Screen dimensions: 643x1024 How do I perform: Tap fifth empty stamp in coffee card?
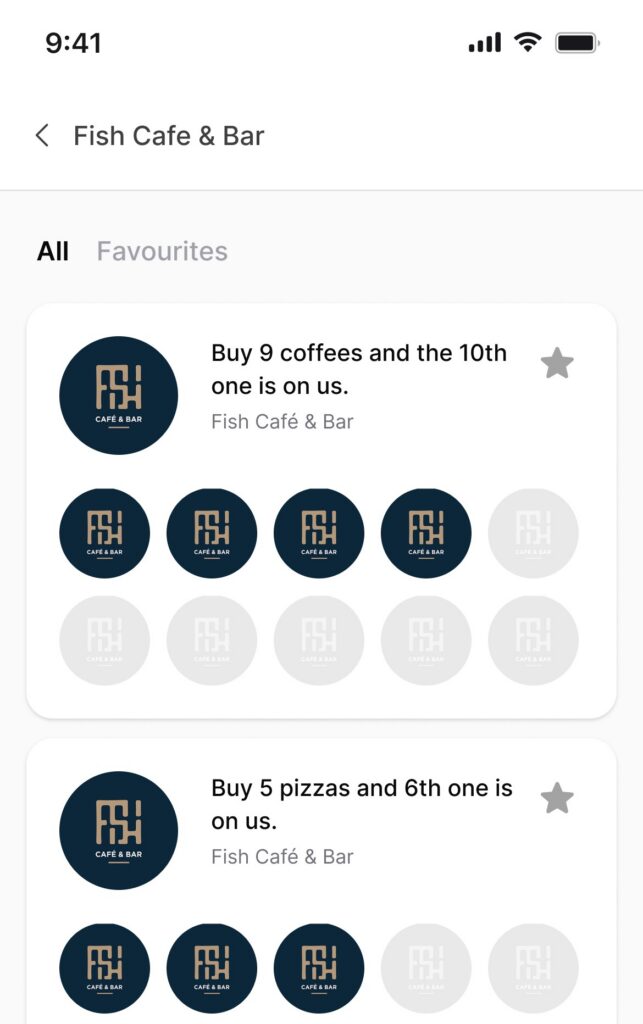533,533
